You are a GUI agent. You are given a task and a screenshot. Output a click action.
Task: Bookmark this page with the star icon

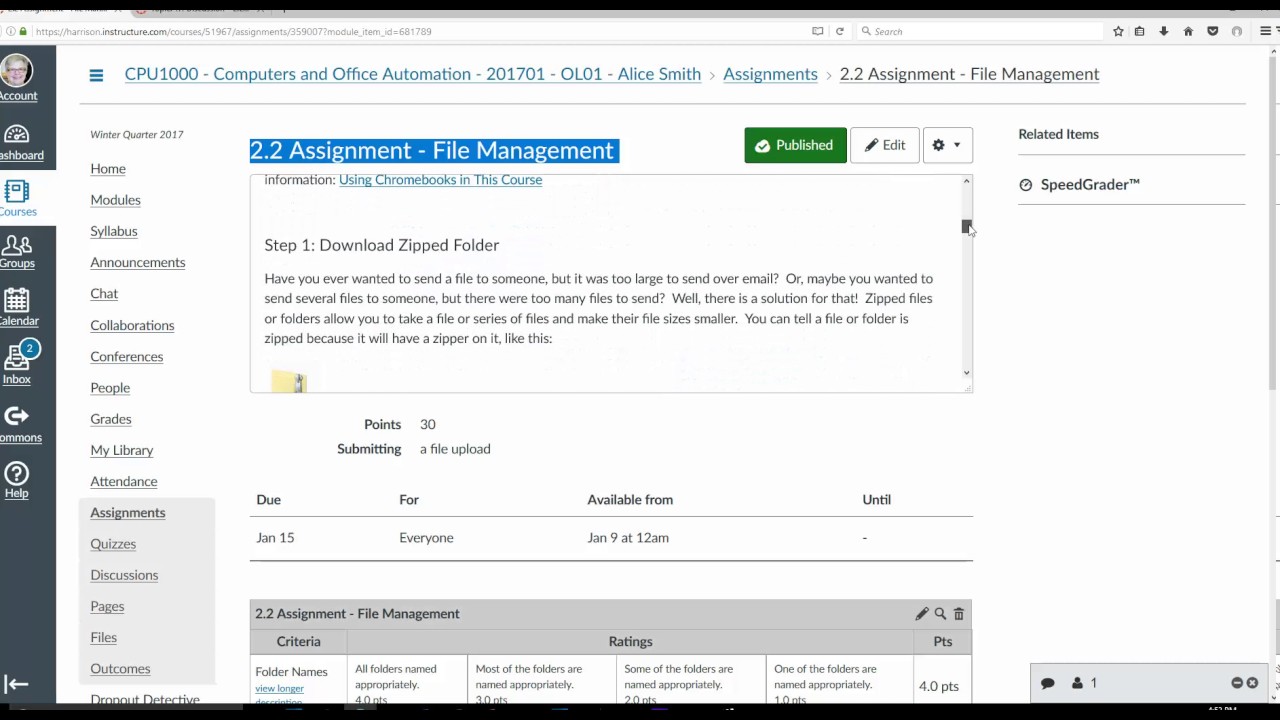(x=1118, y=31)
